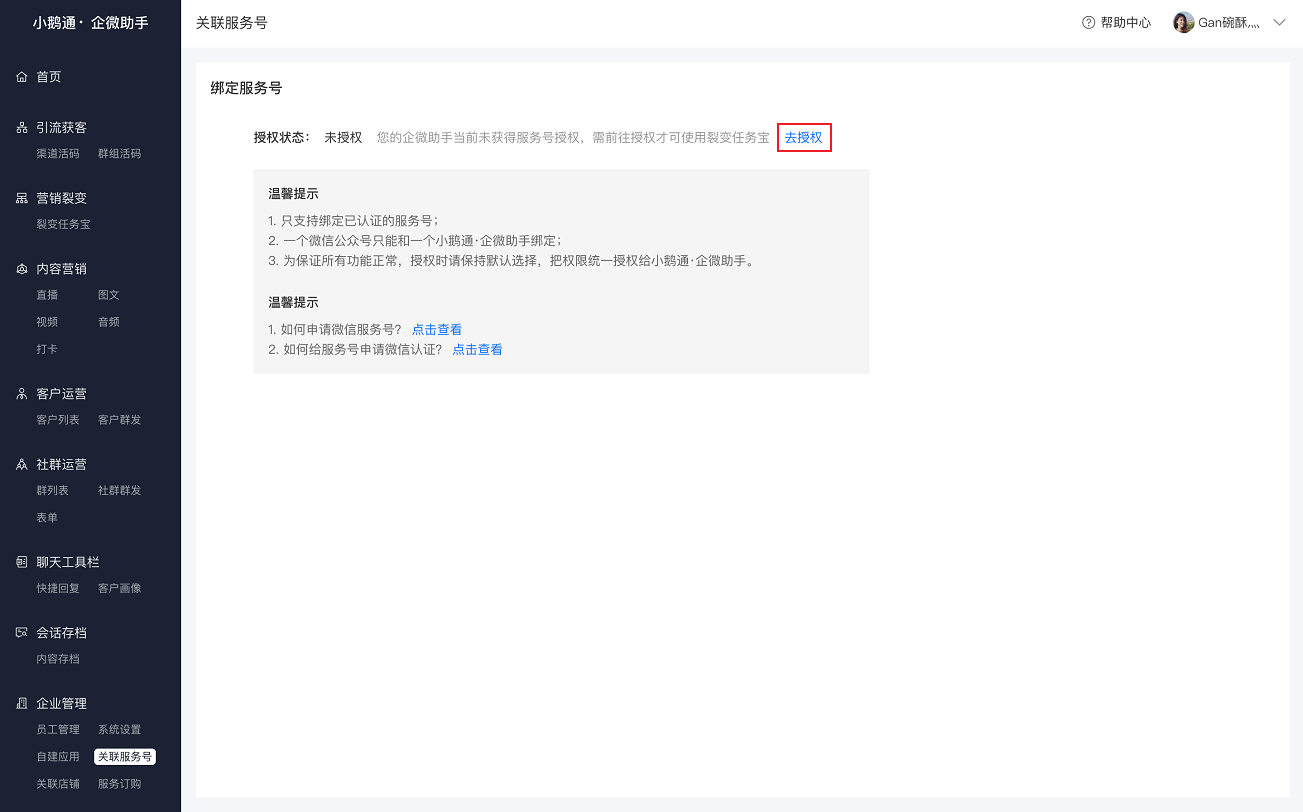Click the 企业管理 section heading
1303x812 pixels.
pos(62,704)
